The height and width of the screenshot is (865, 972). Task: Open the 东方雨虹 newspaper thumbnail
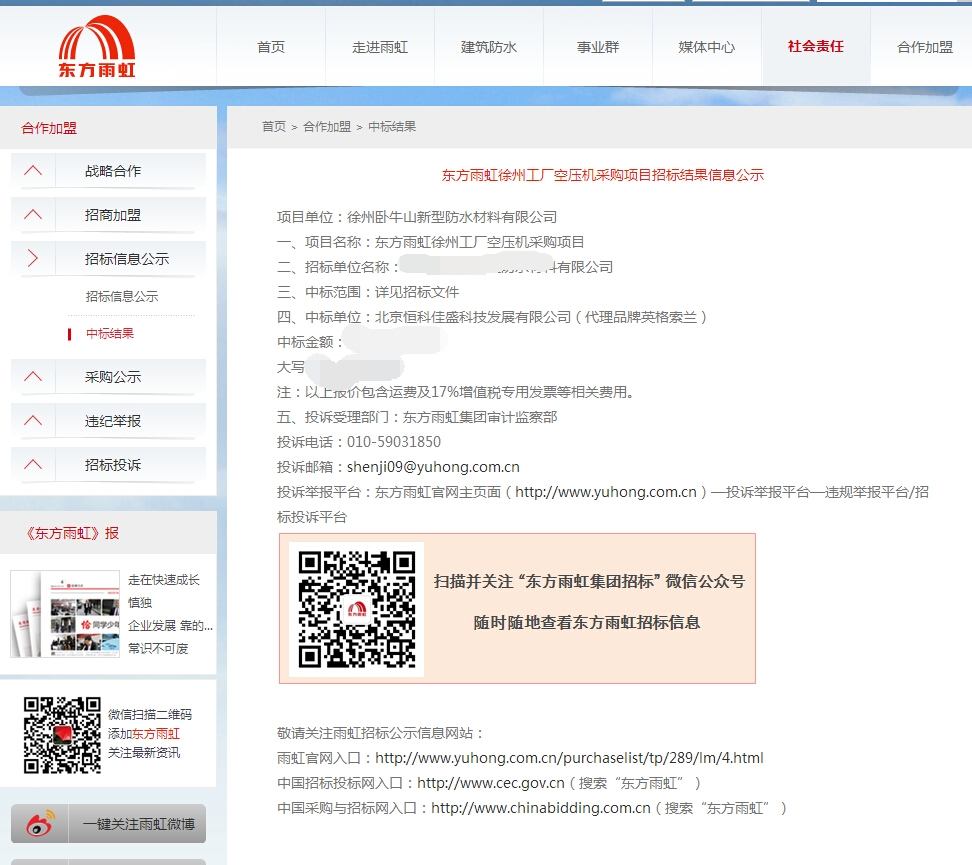click(65, 614)
